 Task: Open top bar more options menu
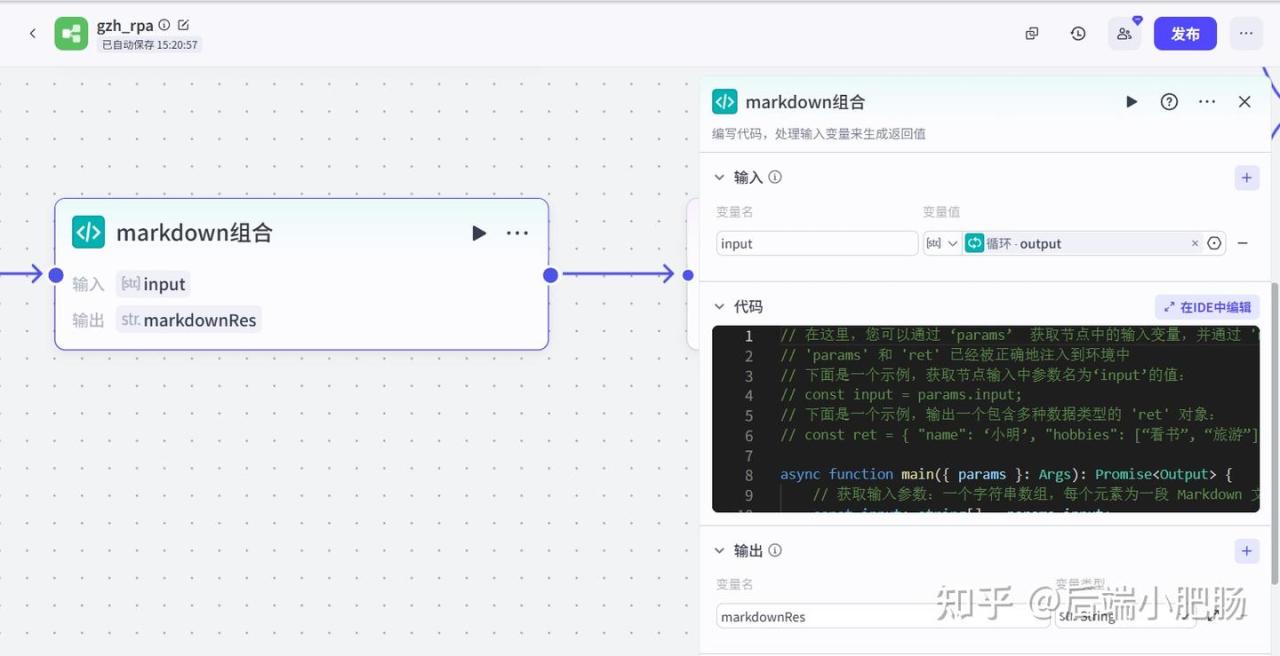point(1246,33)
